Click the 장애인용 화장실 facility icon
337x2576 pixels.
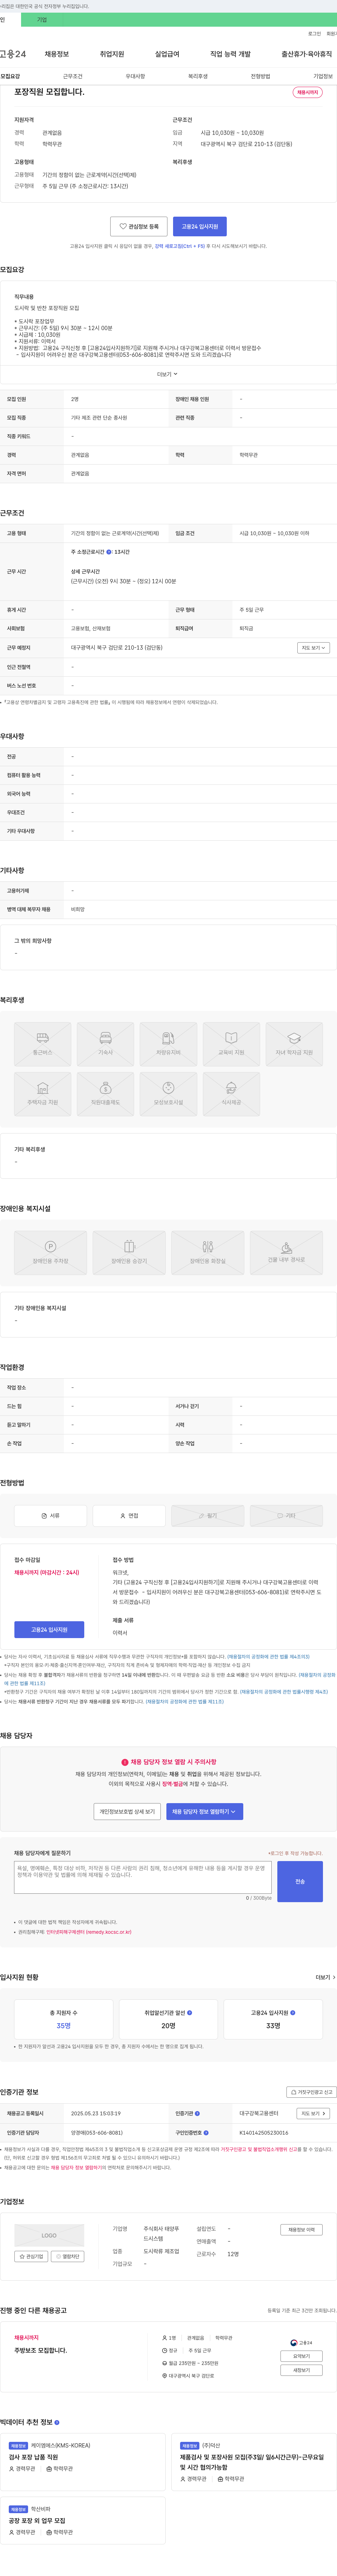coord(208,1253)
